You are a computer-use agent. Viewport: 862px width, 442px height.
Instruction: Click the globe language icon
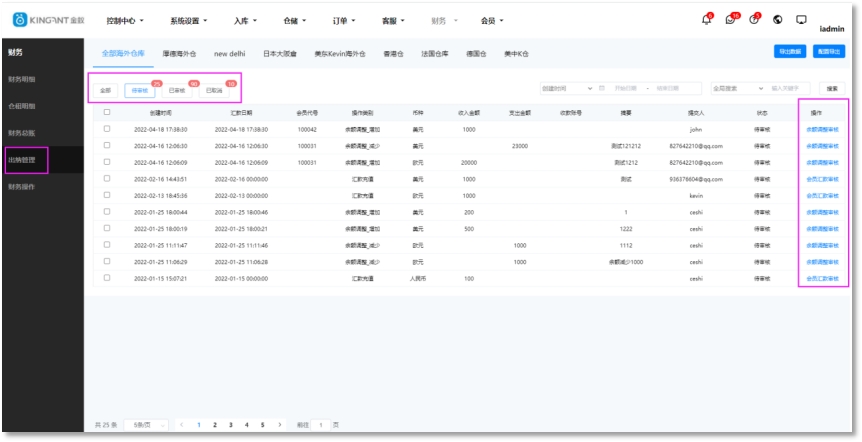click(778, 20)
